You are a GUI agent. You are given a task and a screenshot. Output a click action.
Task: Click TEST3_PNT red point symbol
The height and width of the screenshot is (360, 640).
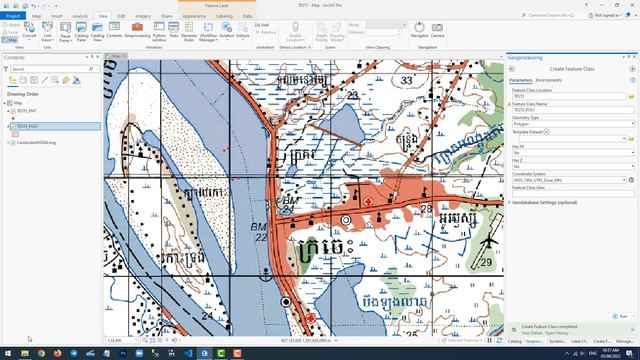pyautogui.click(x=13, y=119)
